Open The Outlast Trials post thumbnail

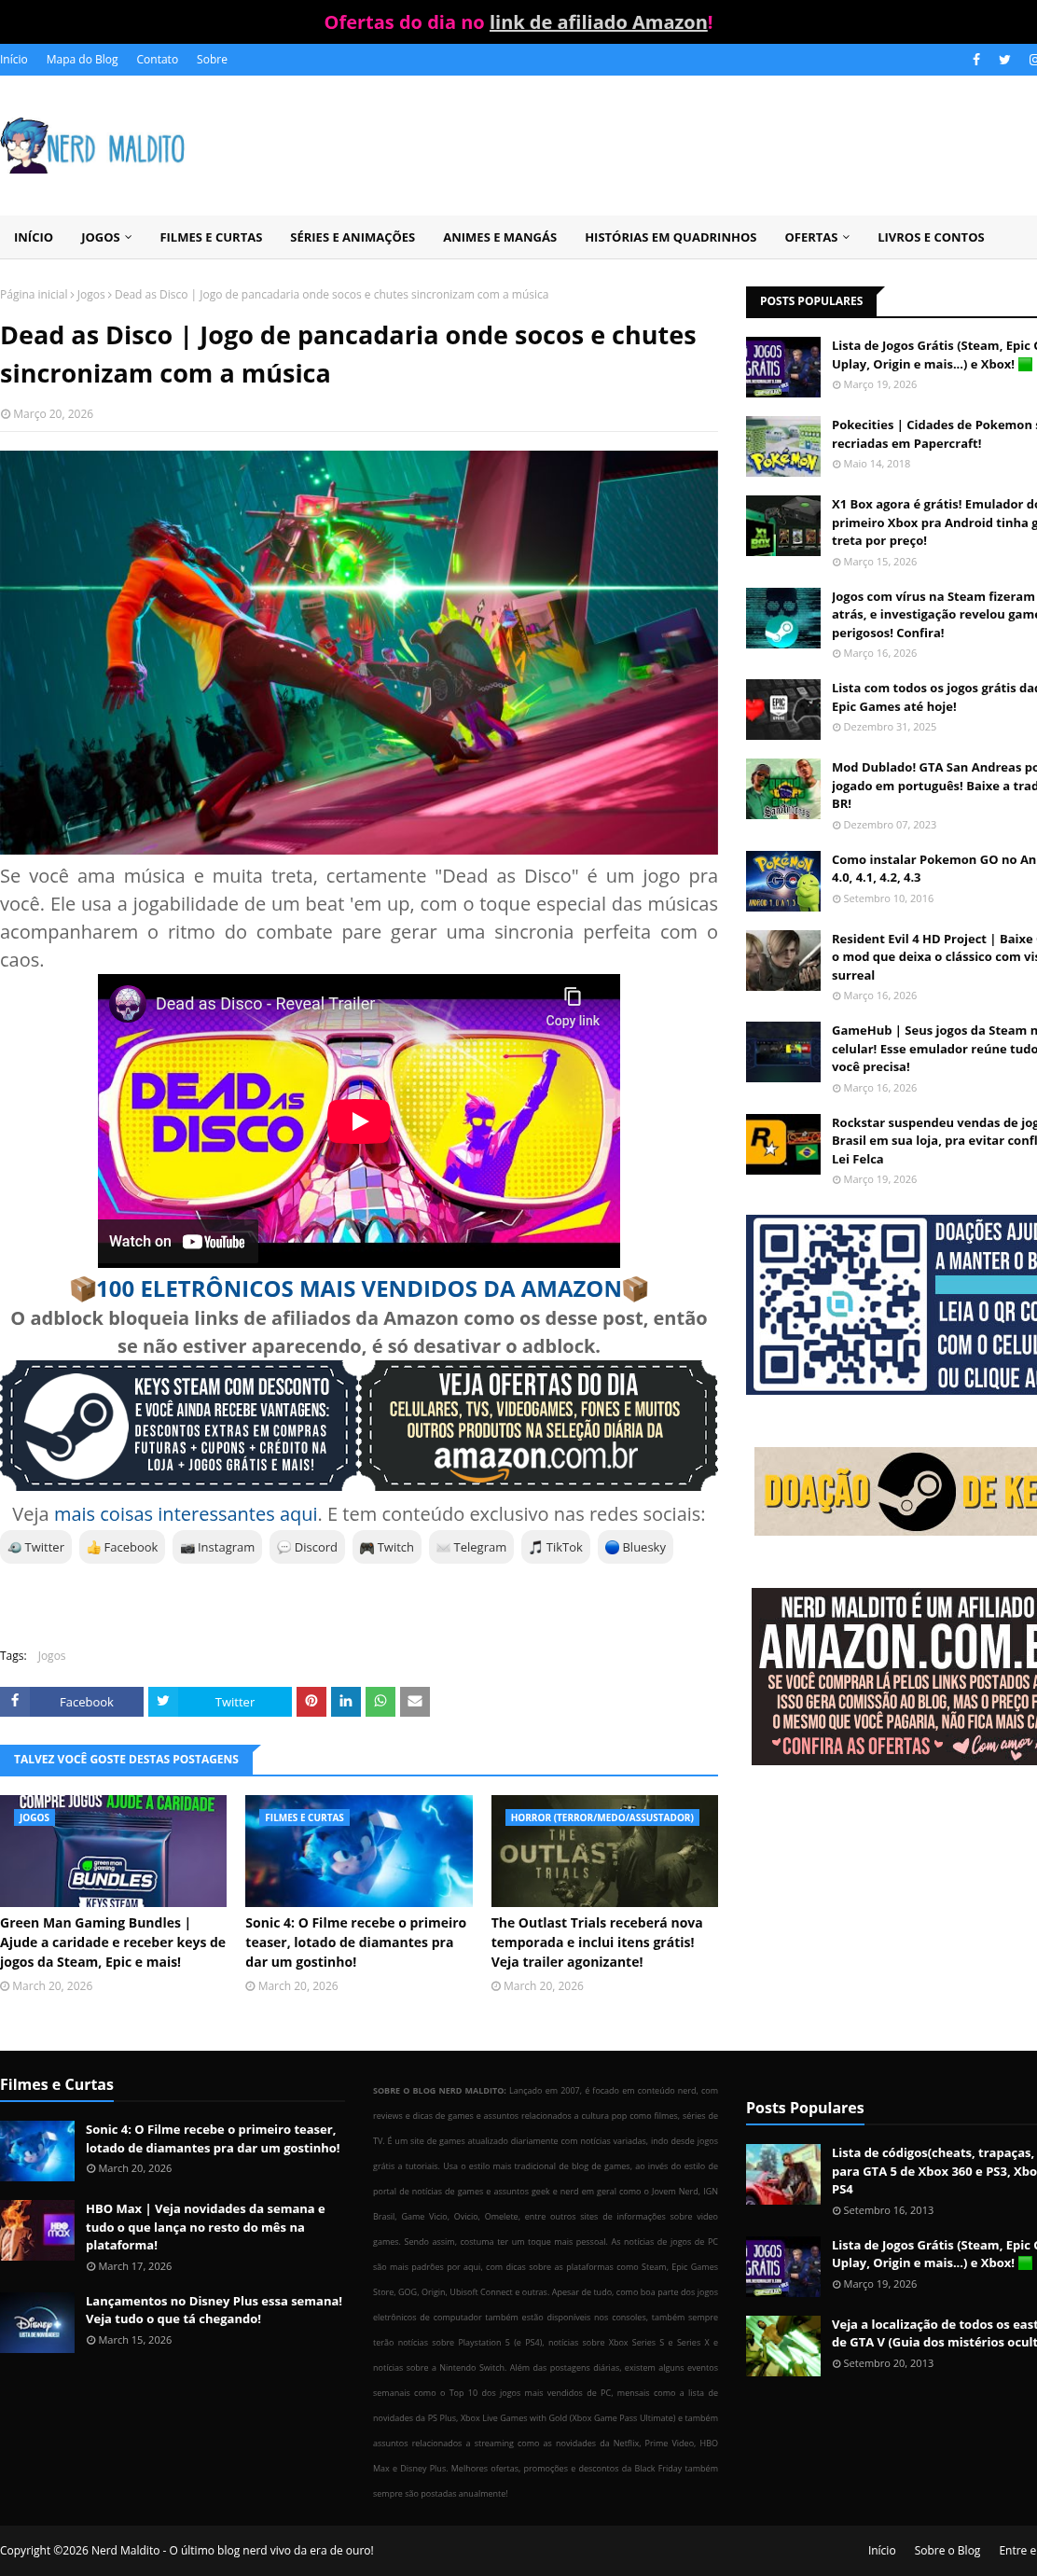click(x=604, y=1851)
